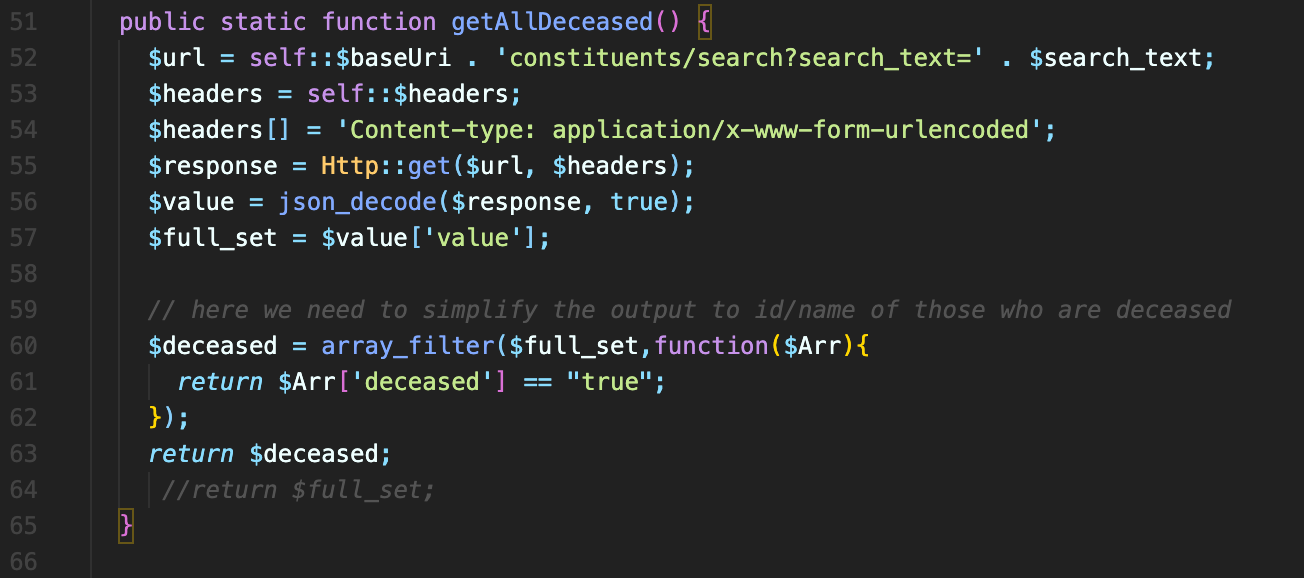The width and height of the screenshot is (1304, 578).
Task: Click the array_filter function call
Action: click(x=408, y=346)
